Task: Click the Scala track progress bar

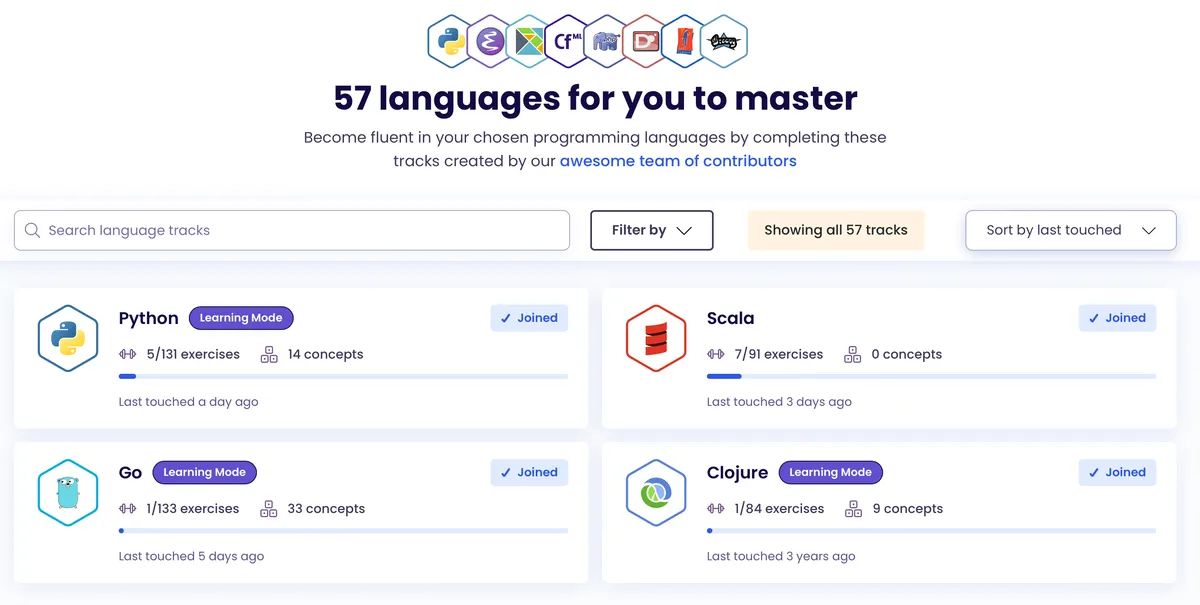Action: 931,376
